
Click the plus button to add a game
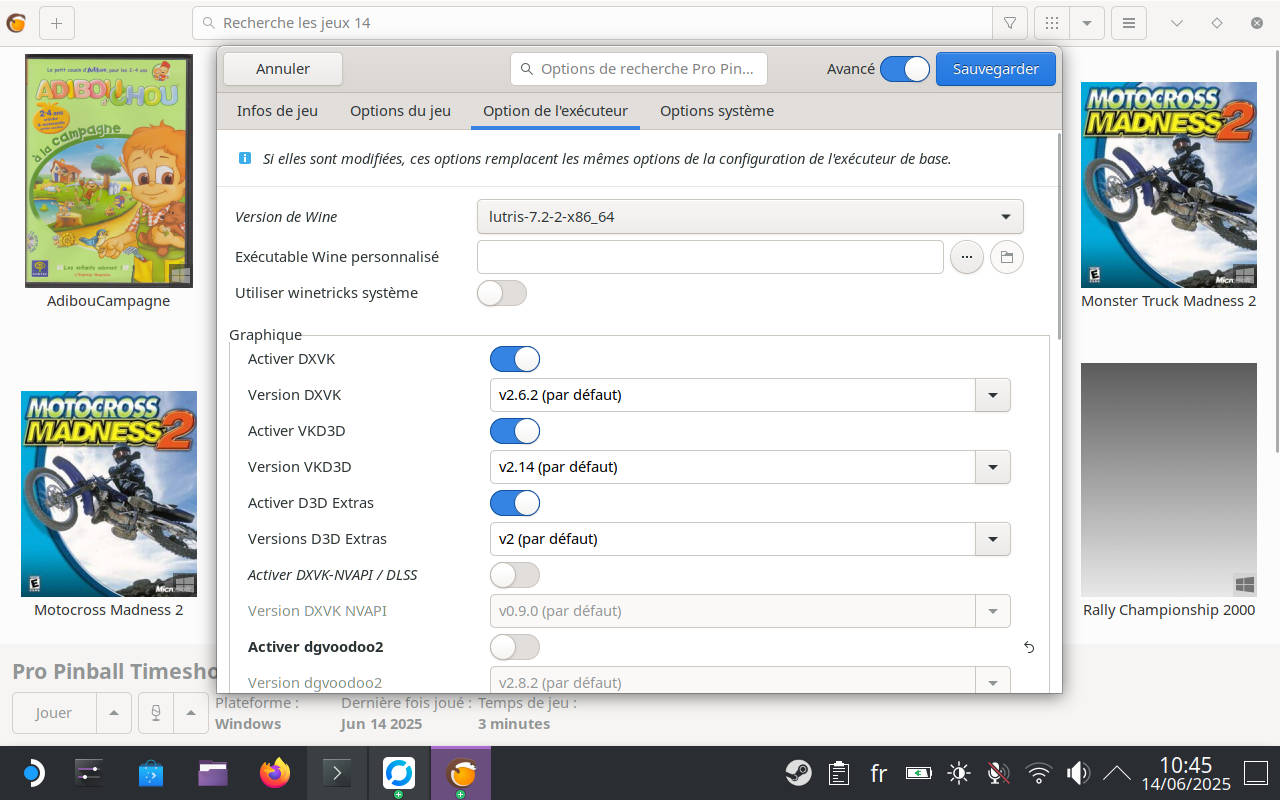[56, 23]
